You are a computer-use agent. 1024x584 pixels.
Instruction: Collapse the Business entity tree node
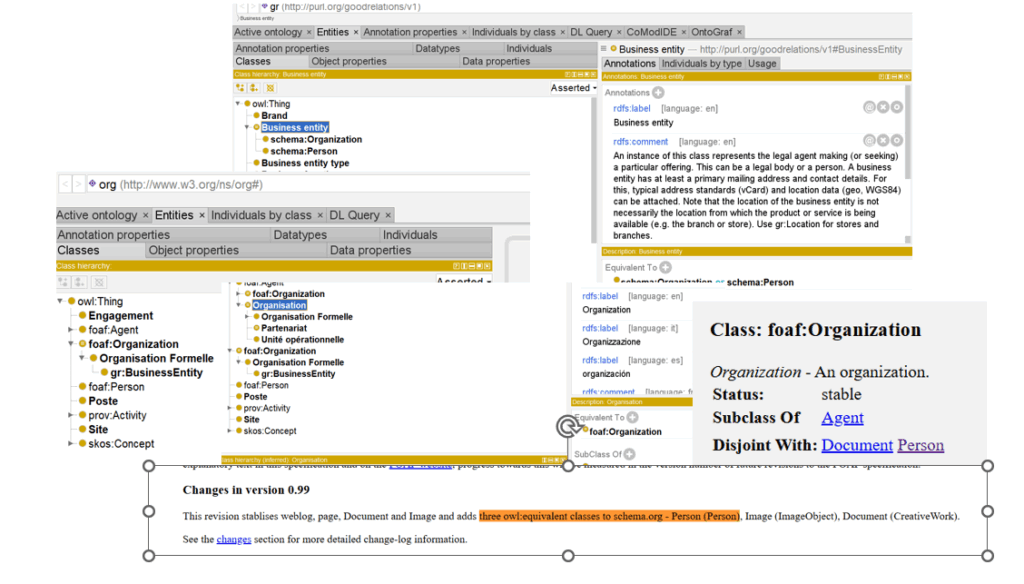247,128
